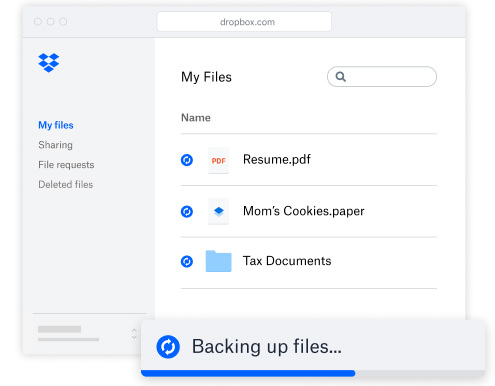Click the magnifier icon in search box

[340, 77]
